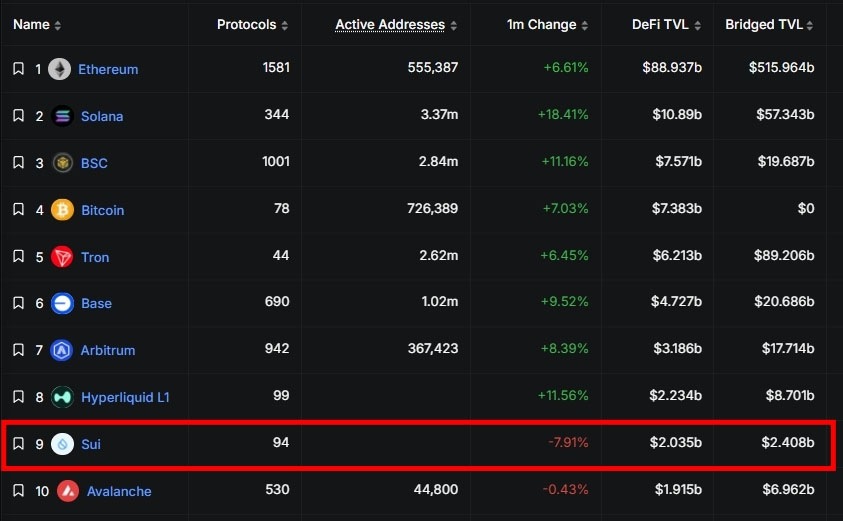Select Avalanche's 44,800 active addresses
This screenshot has height=521, width=843.
[436, 489]
